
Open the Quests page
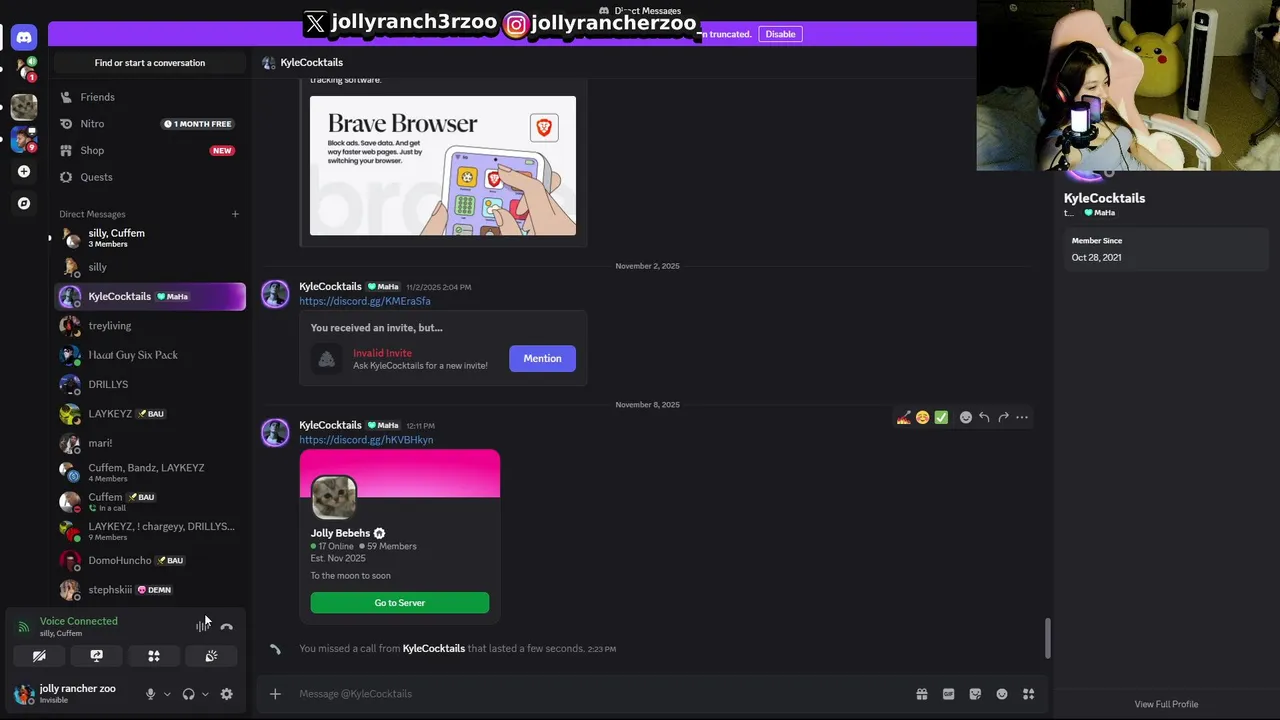click(150, 177)
